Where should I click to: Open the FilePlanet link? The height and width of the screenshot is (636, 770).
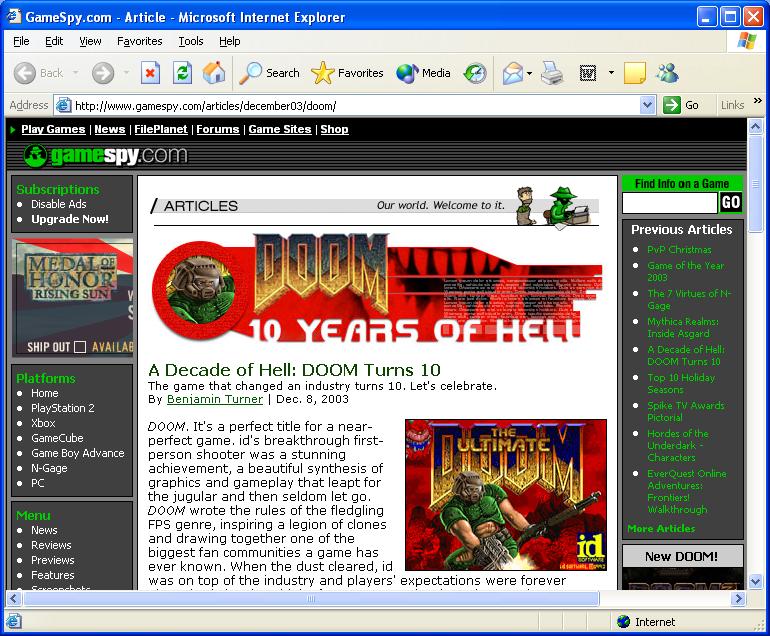tap(161, 129)
